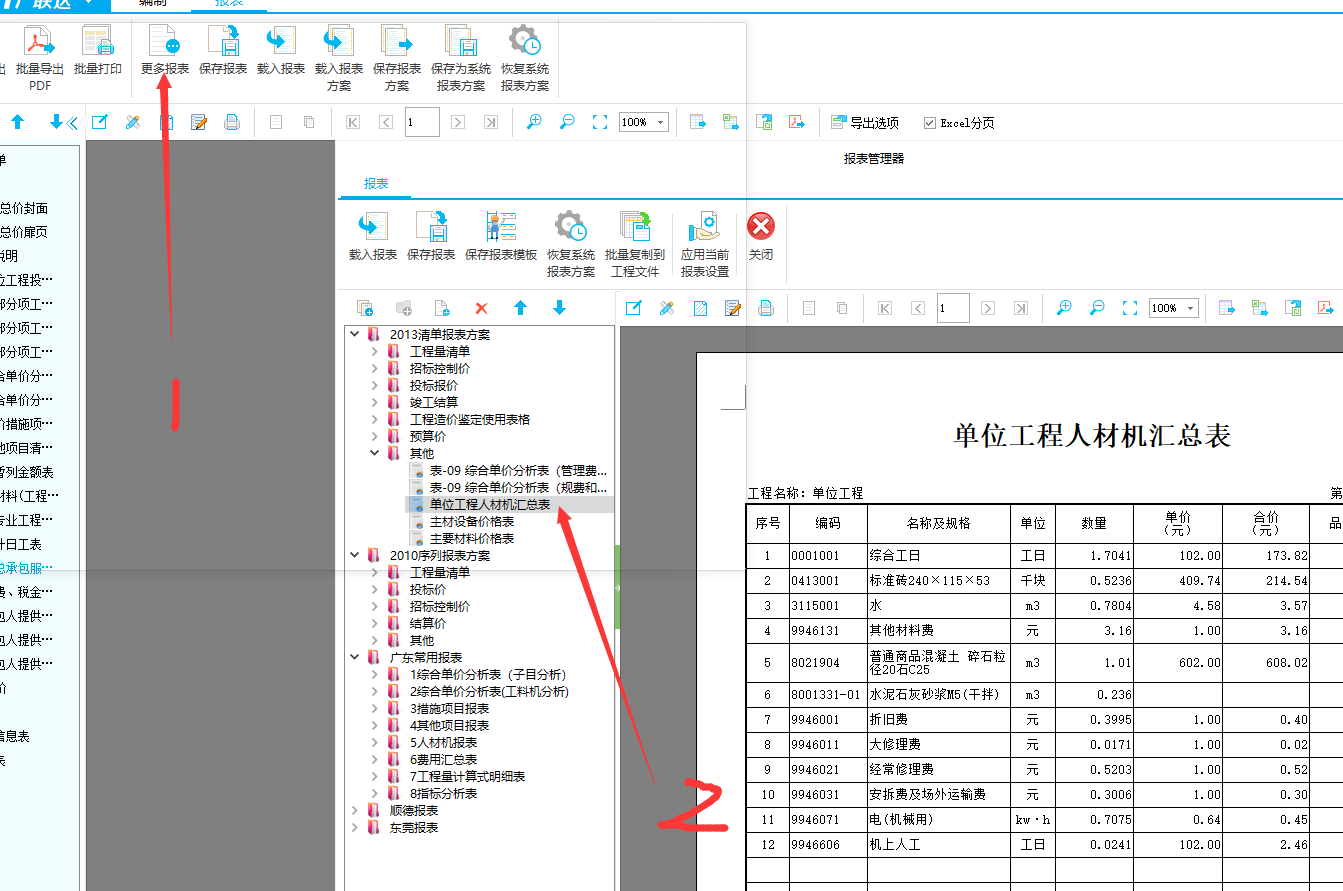Viewport: 1343px width, 891px height.
Task: Click 结算价 under 2010序列报表方案
Action: tap(428, 623)
